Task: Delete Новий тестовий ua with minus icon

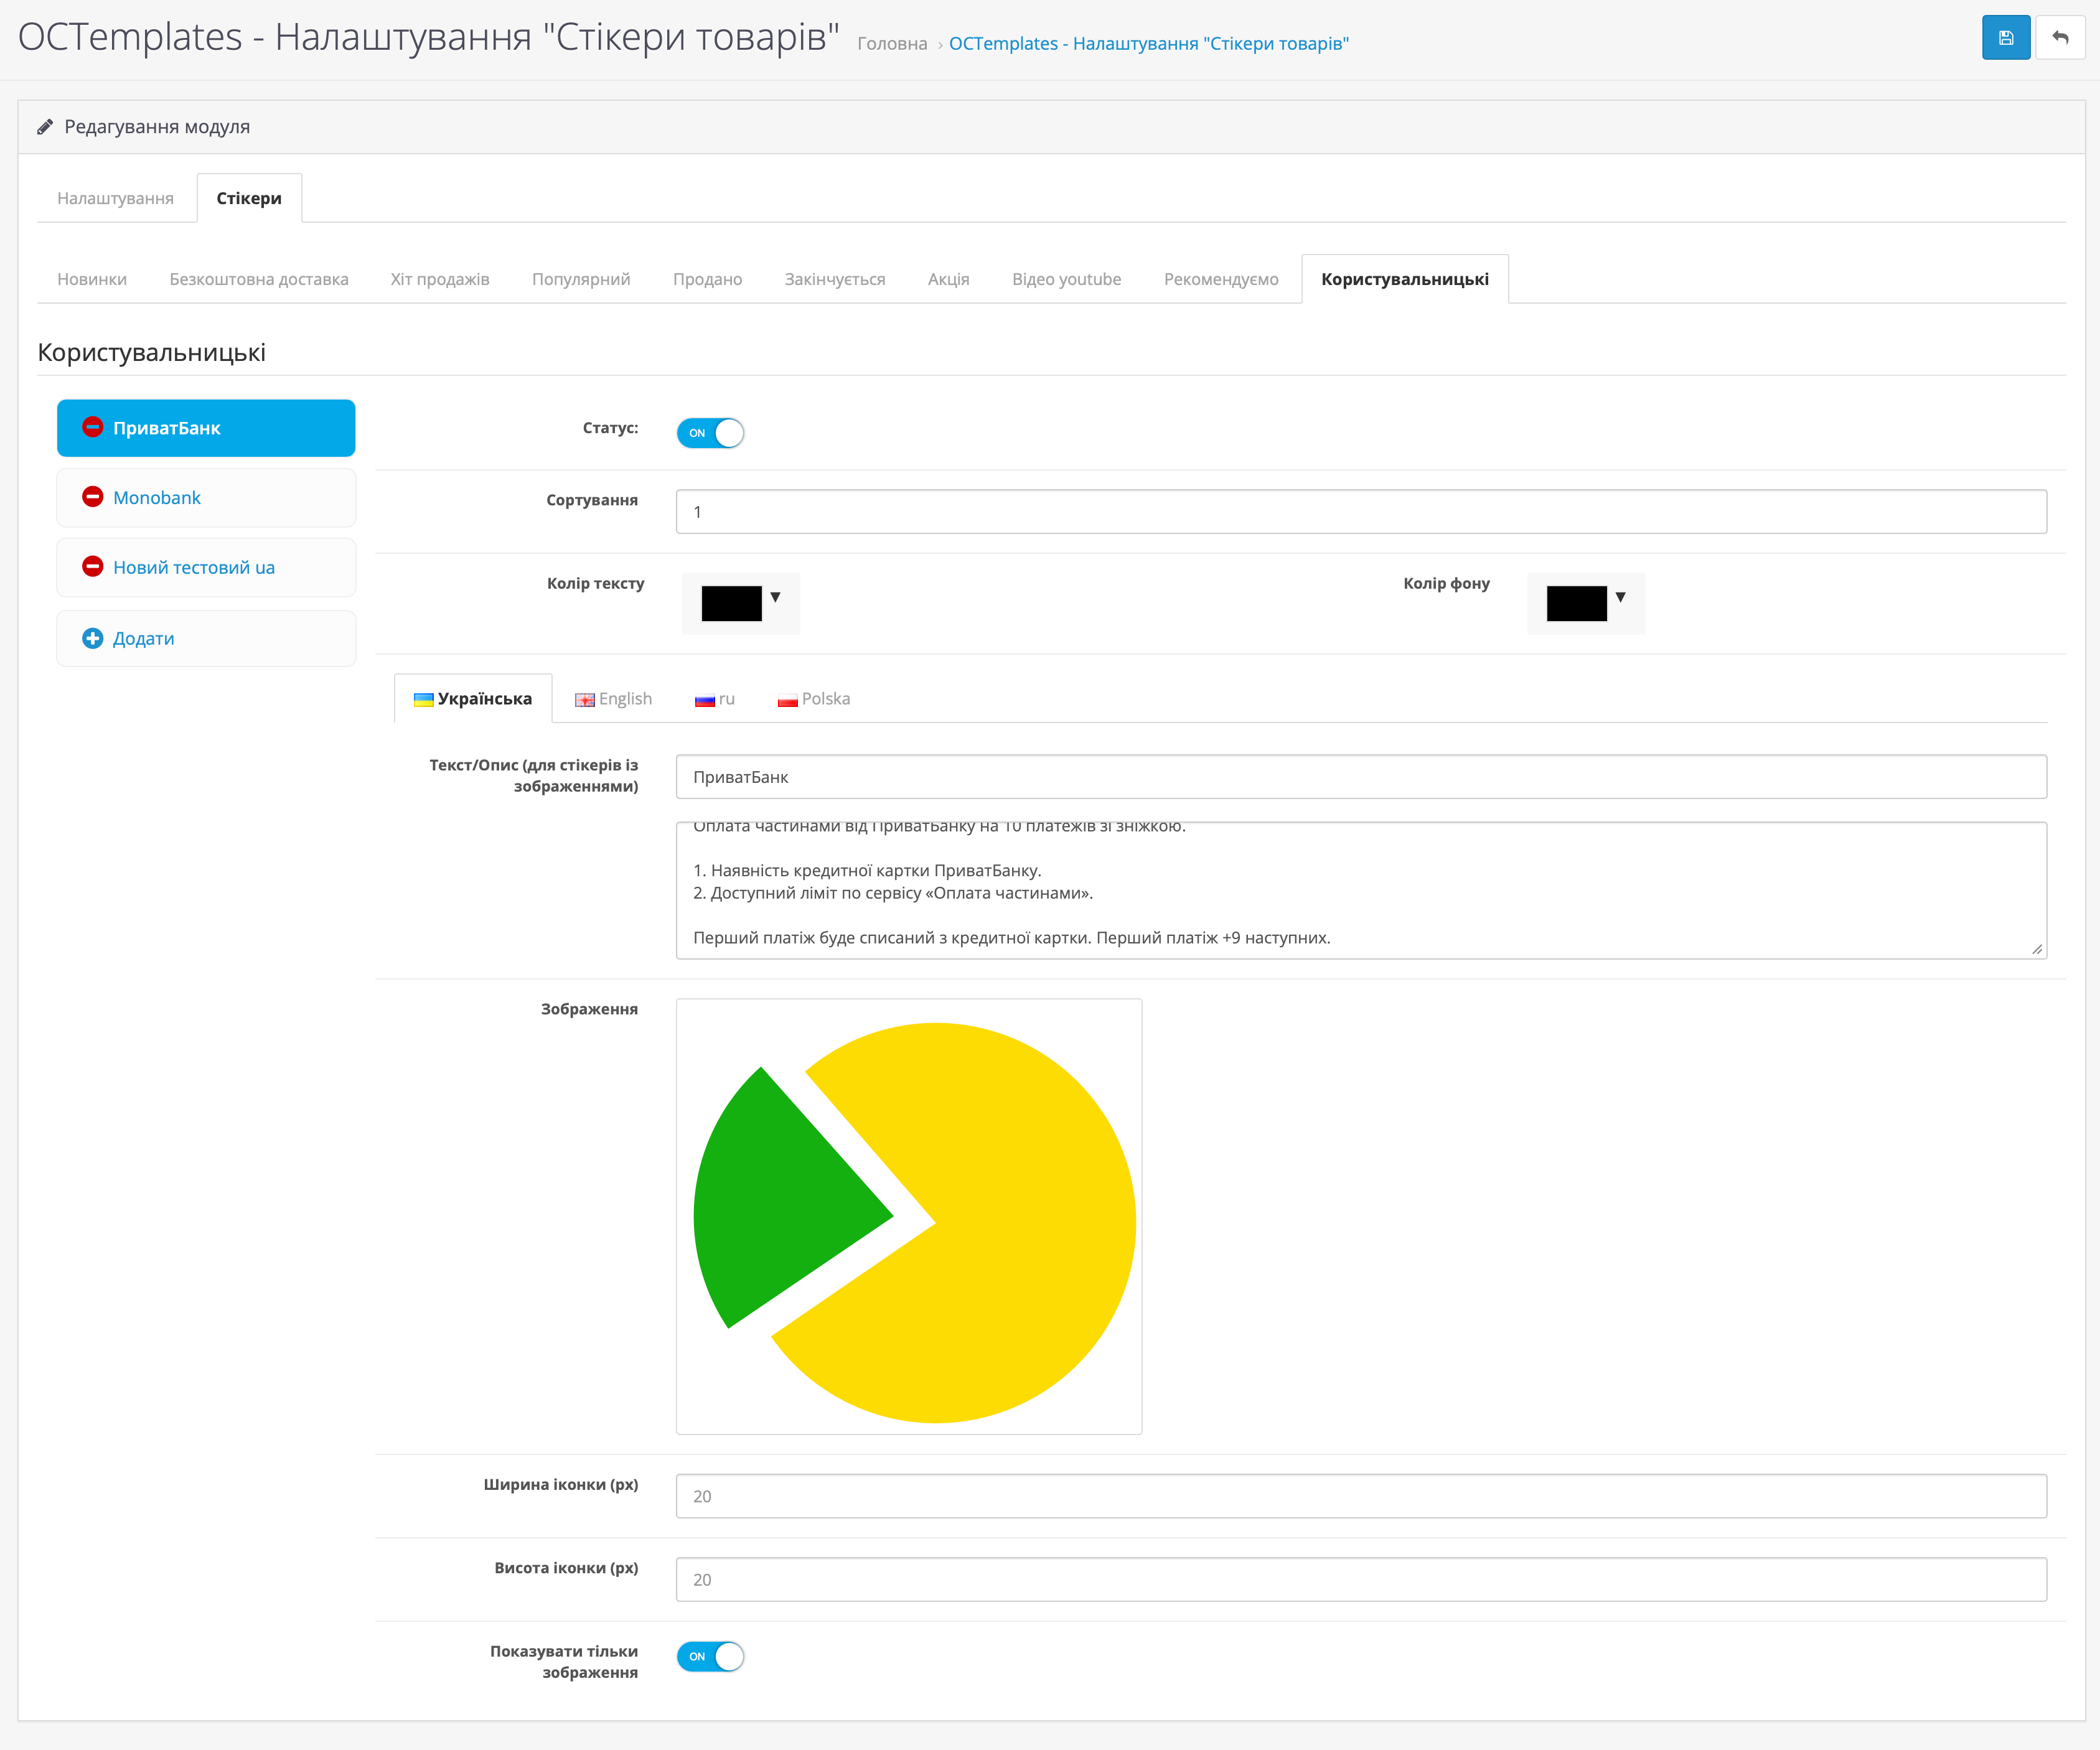Action: pyautogui.click(x=92, y=567)
